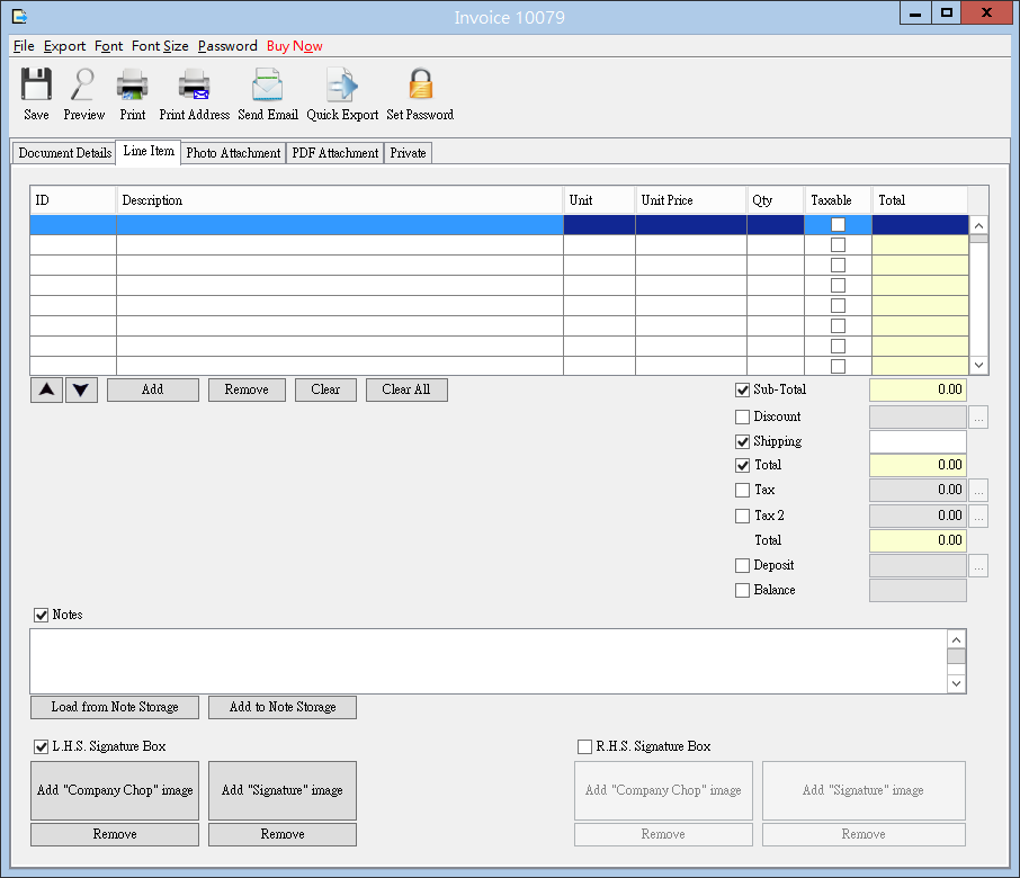Open the Private tab
The image size is (1020, 878).
click(408, 153)
